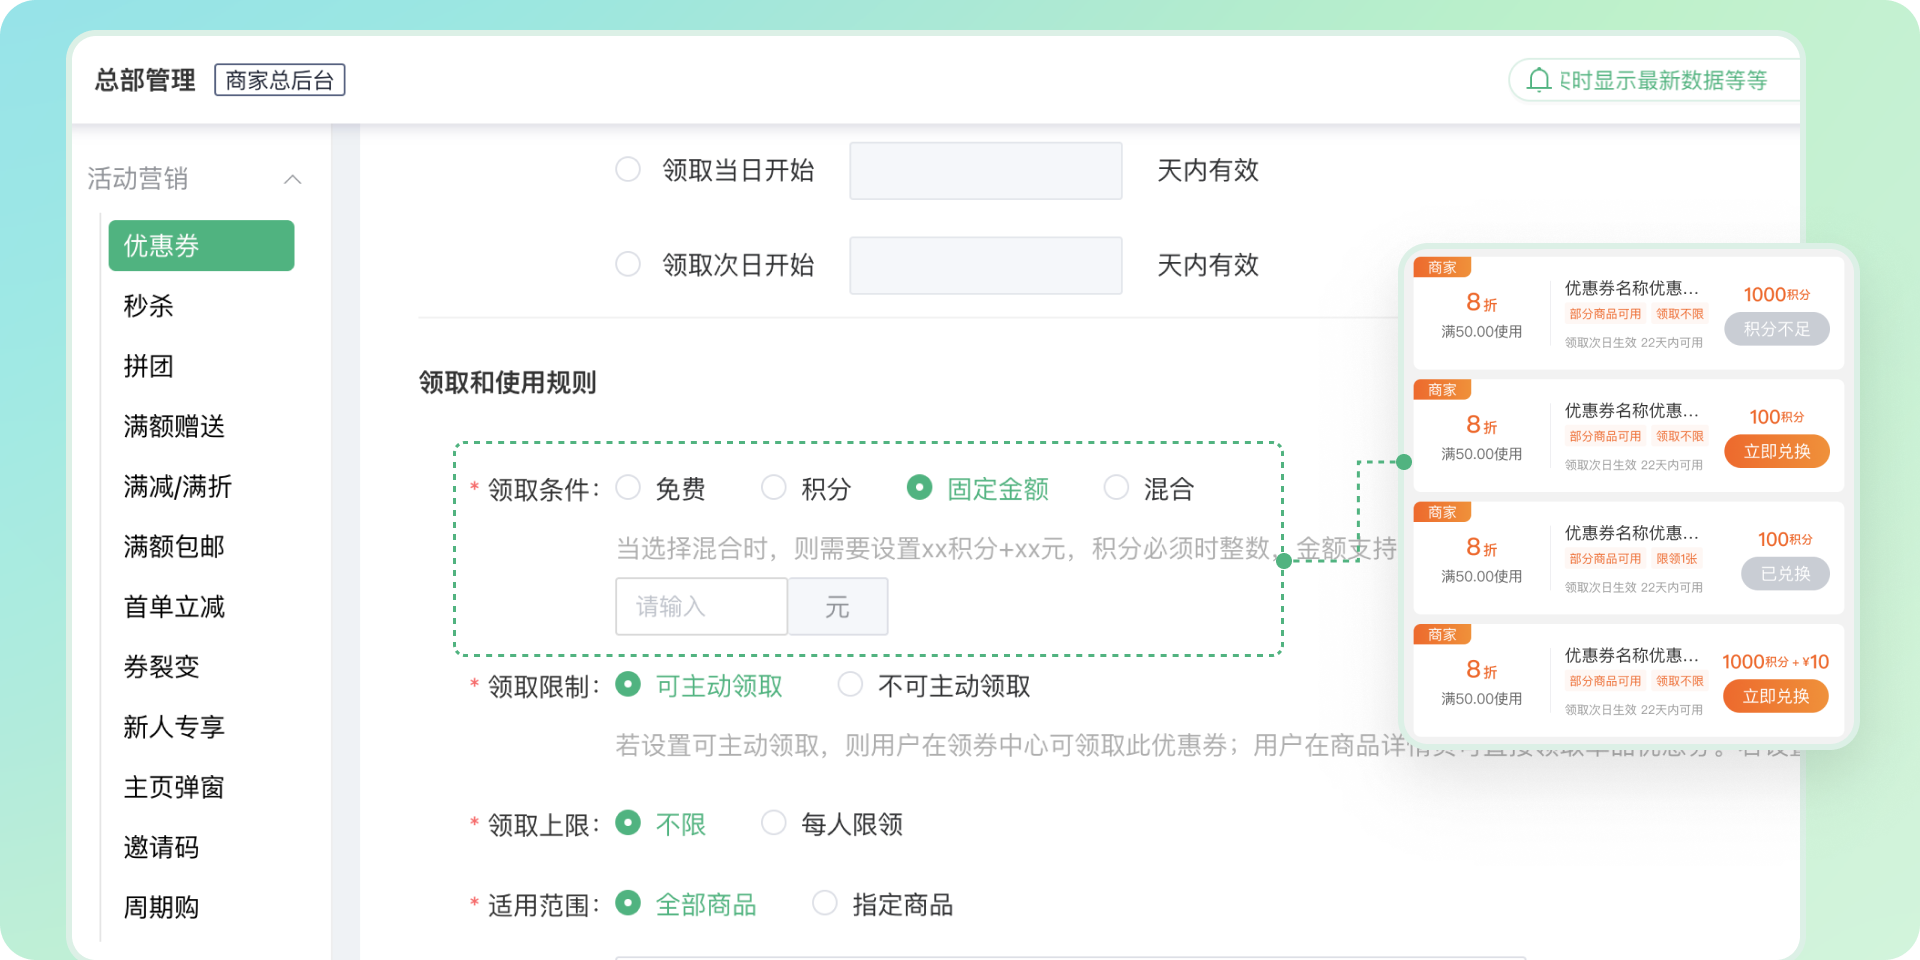
Task: Open the 秒杀 menu item
Action: (x=148, y=306)
